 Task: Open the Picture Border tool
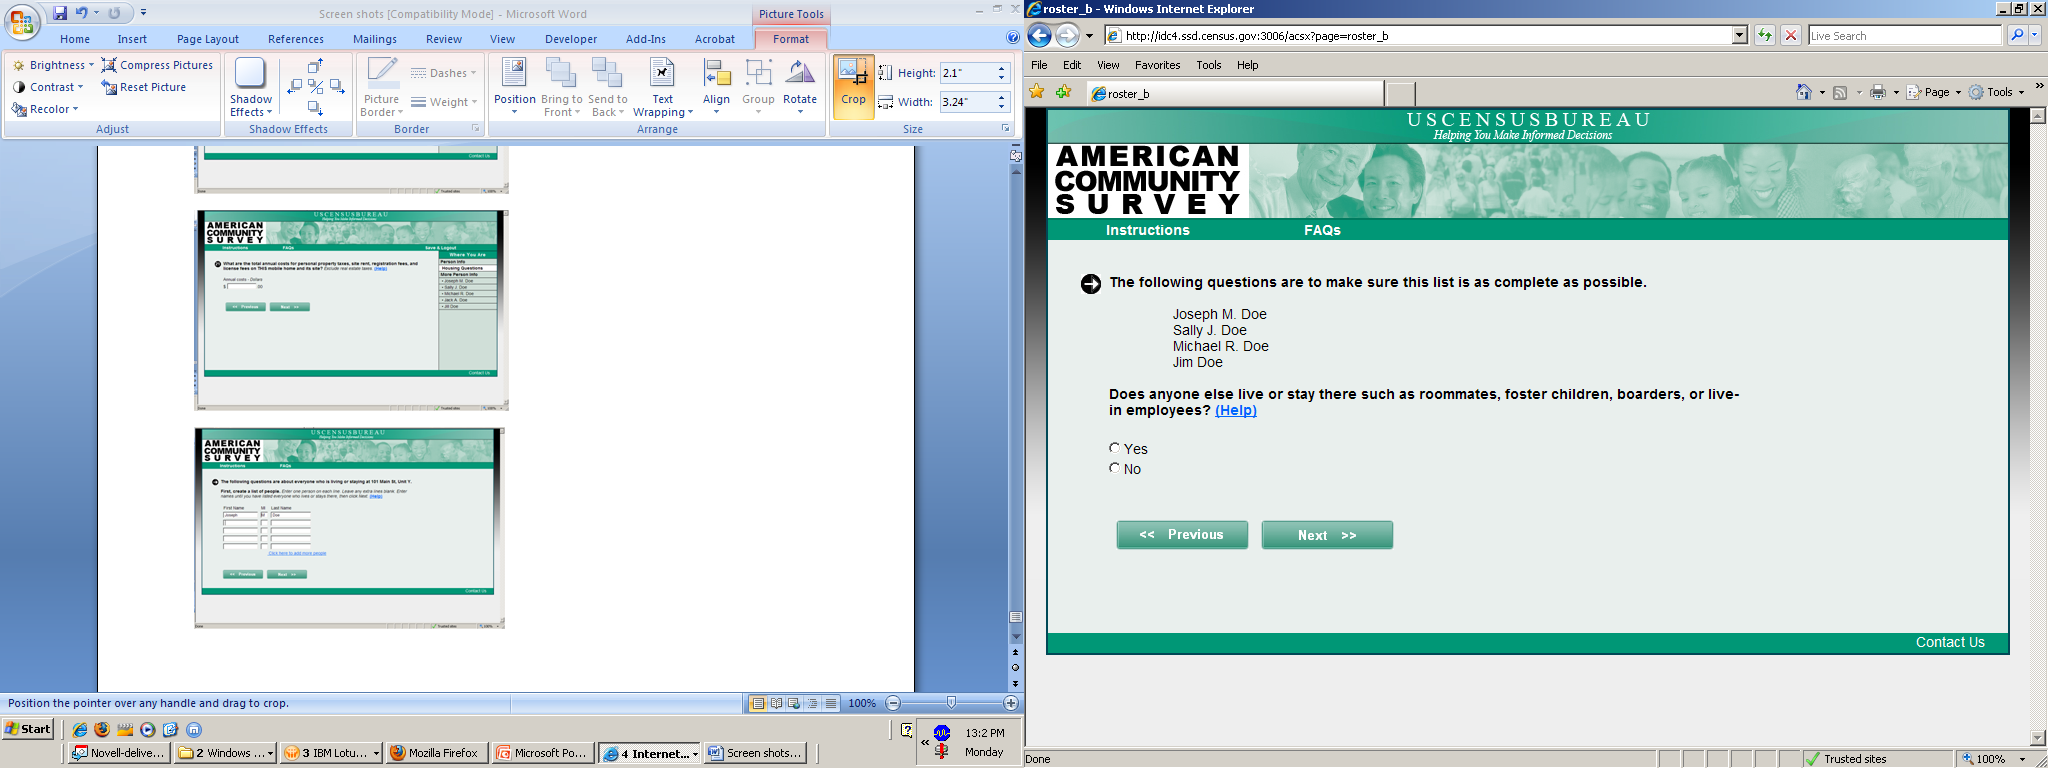coord(382,86)
